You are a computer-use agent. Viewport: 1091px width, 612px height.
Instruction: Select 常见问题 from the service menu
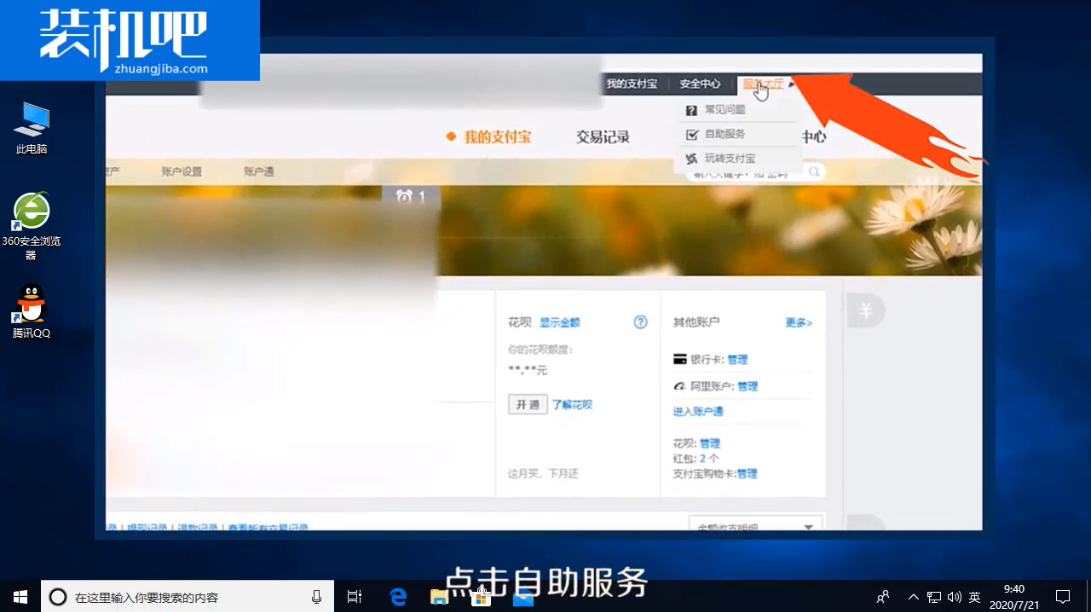[724, 110]
